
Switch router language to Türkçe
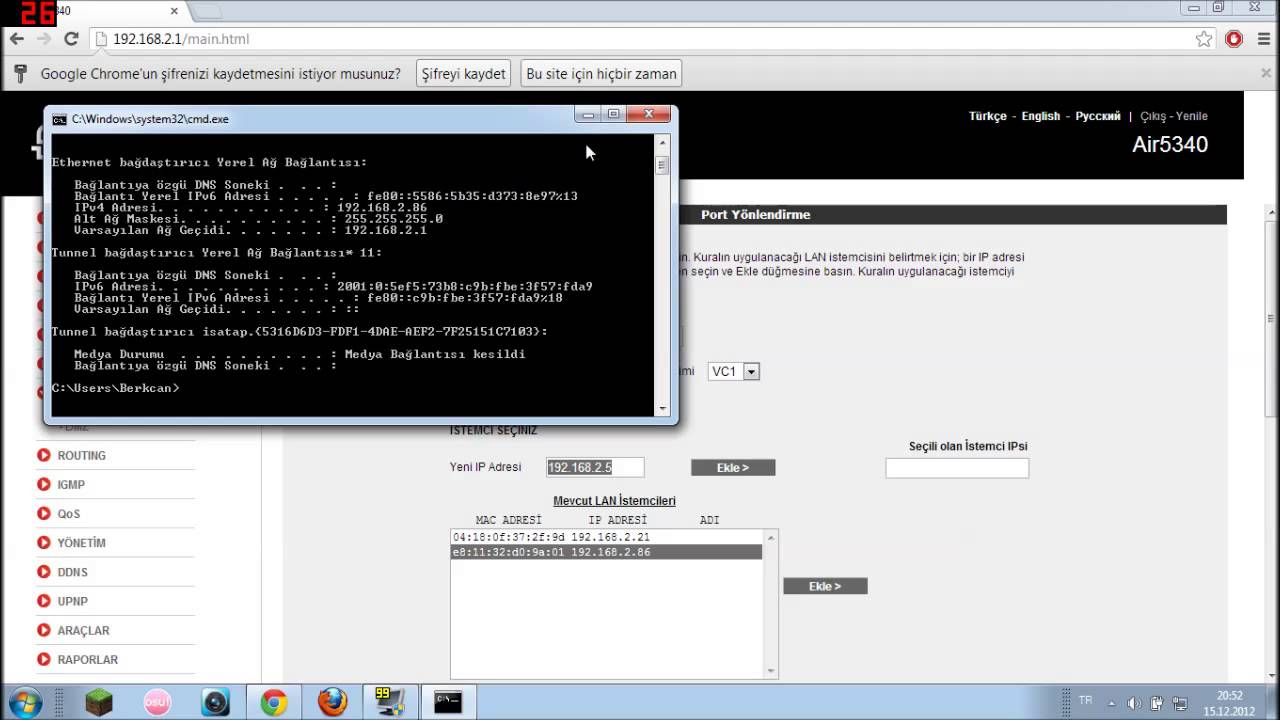987,116
